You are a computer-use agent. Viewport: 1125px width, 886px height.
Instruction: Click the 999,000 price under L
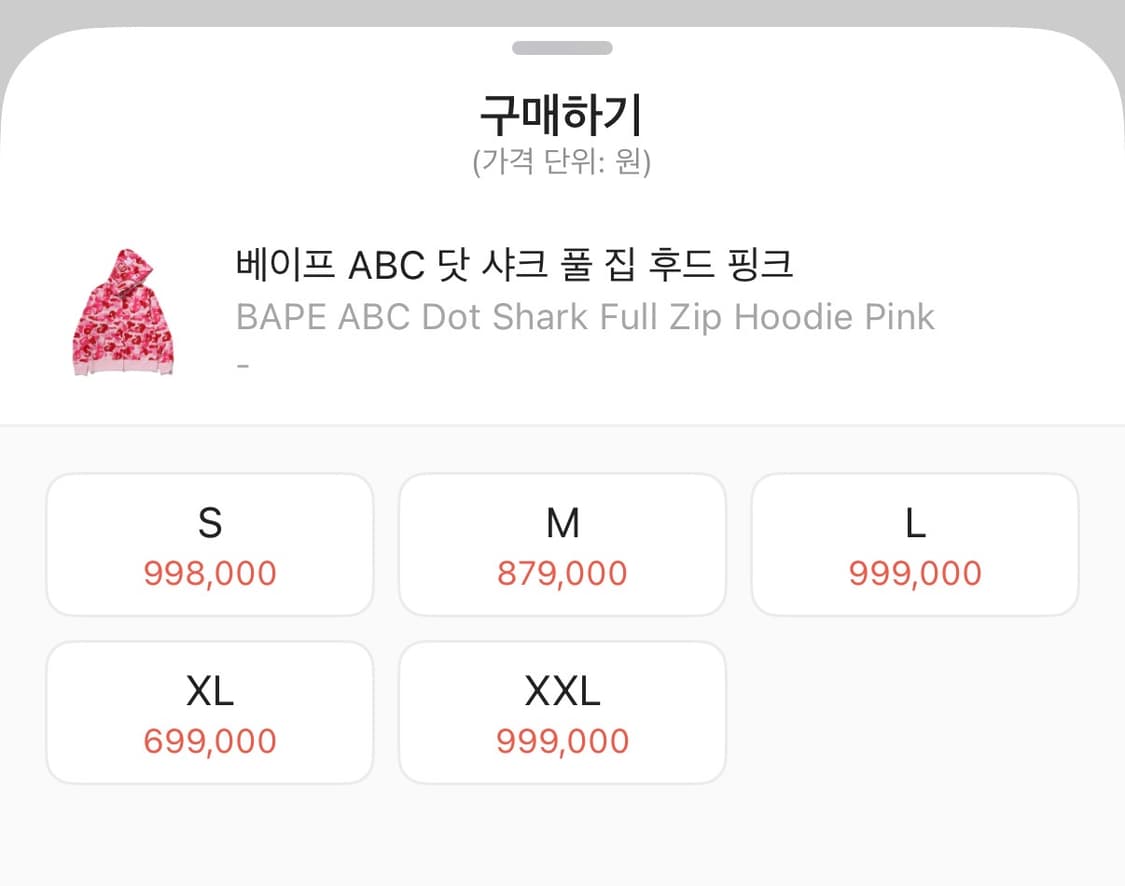coord(915,573)
